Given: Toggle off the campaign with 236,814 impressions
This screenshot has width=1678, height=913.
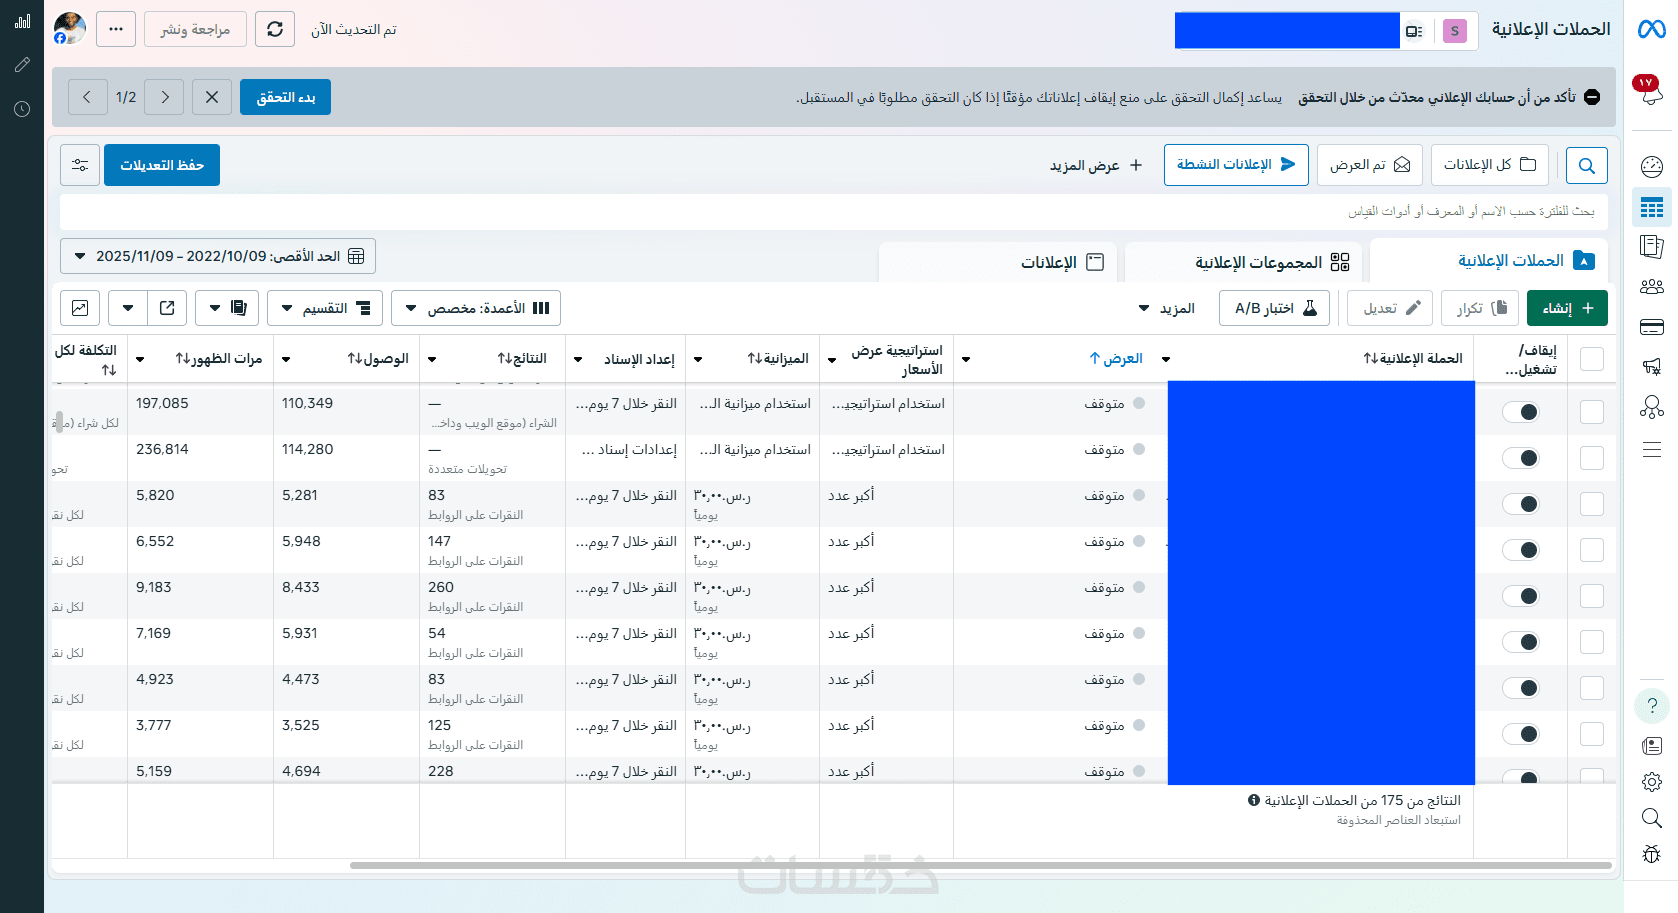Looking at the screenshot, I should (1521, 458).
